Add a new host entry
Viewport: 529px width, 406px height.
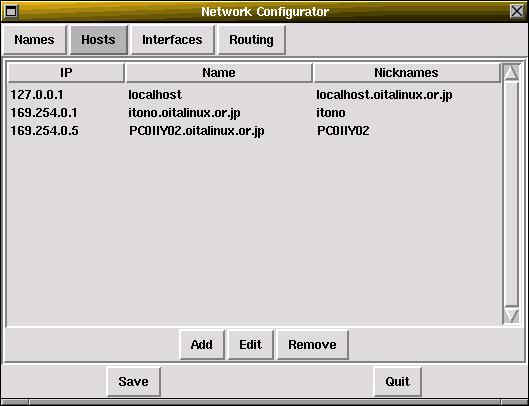pyautogui.click(x=202, y=345)
